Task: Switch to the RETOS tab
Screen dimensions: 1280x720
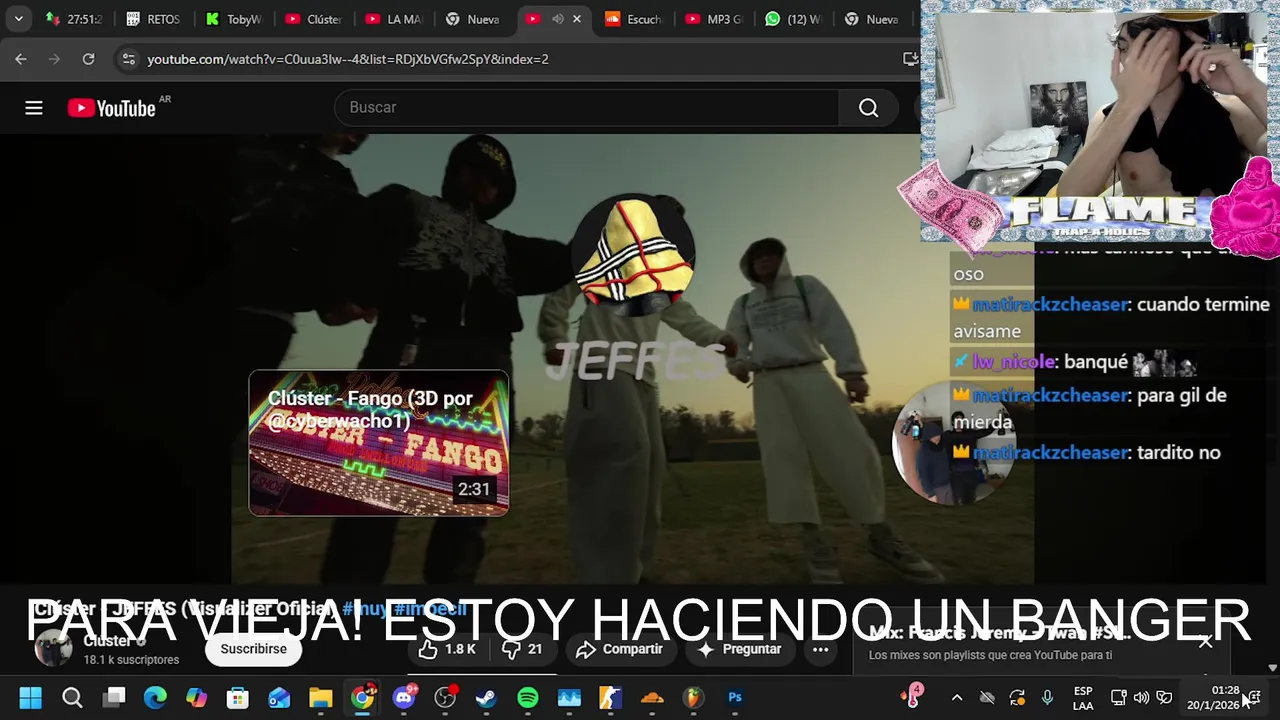Action: tap(154, 19)
